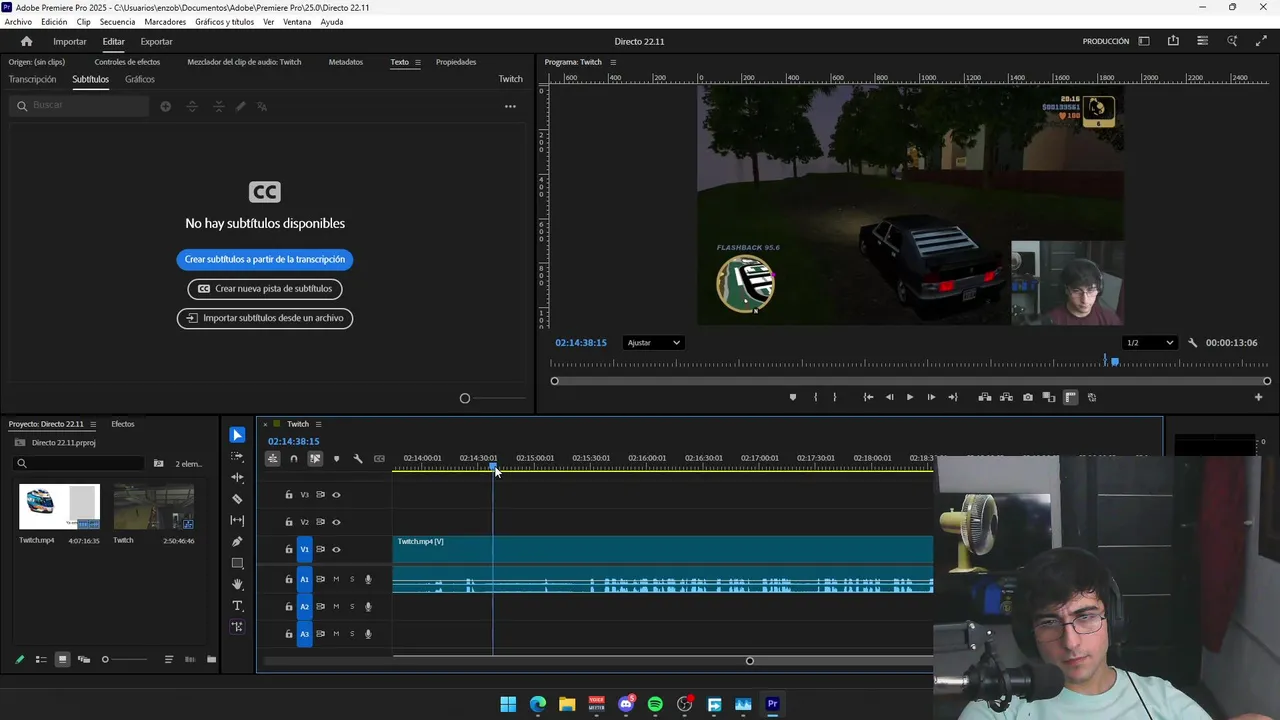1280x720 pixels.
Task: Open Microsoft Edge from the taskbar
Action: click(x=538, y=704)
